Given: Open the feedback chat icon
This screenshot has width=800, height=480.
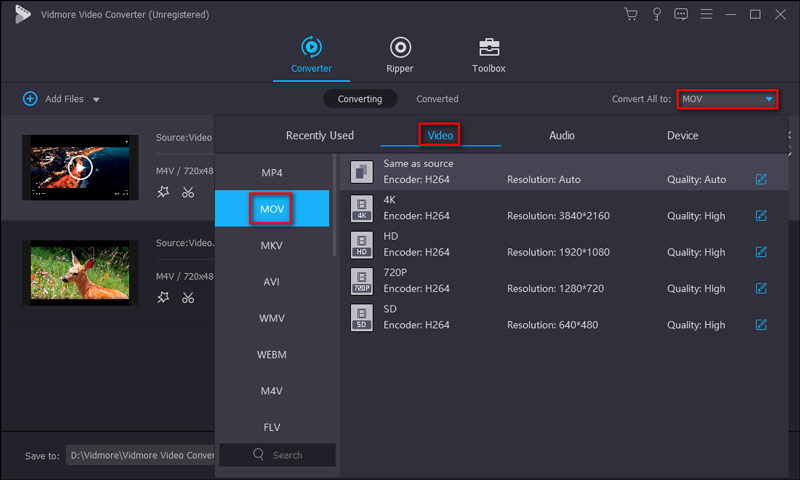Looking at the screenshot, I should coord(681,14).
